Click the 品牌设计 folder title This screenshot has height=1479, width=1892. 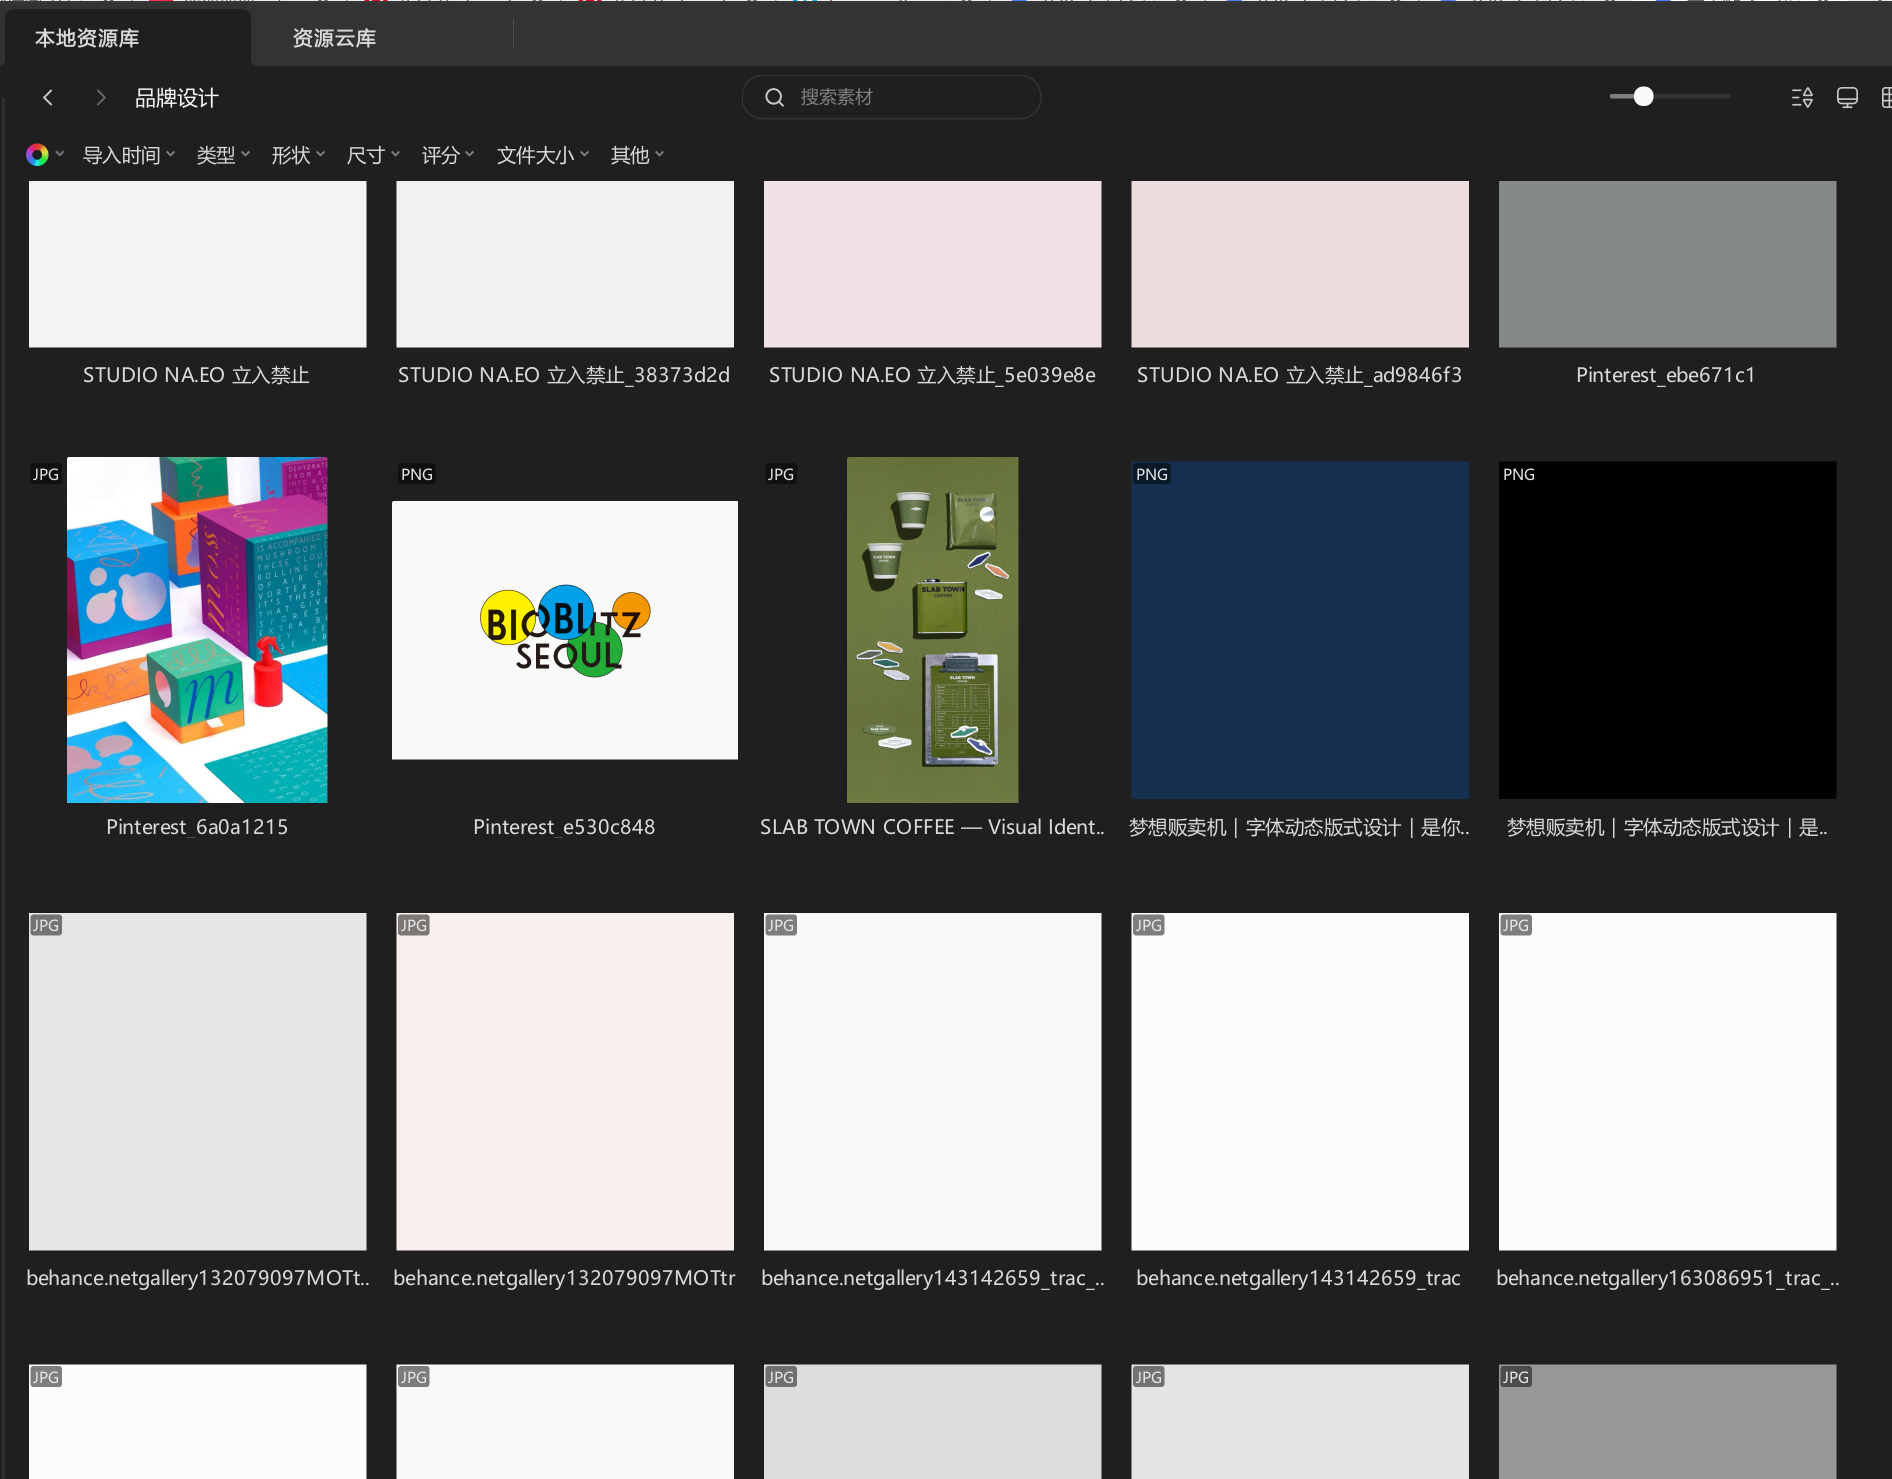tap(177, 98)
